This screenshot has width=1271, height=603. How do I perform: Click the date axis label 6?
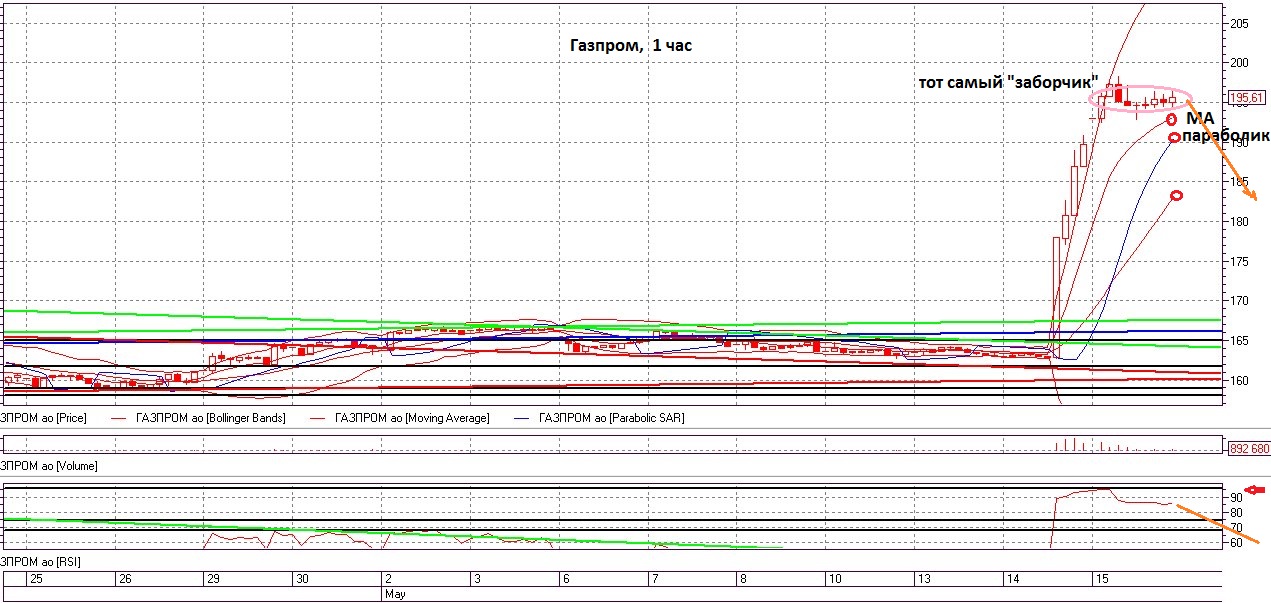tap(566, 579)
